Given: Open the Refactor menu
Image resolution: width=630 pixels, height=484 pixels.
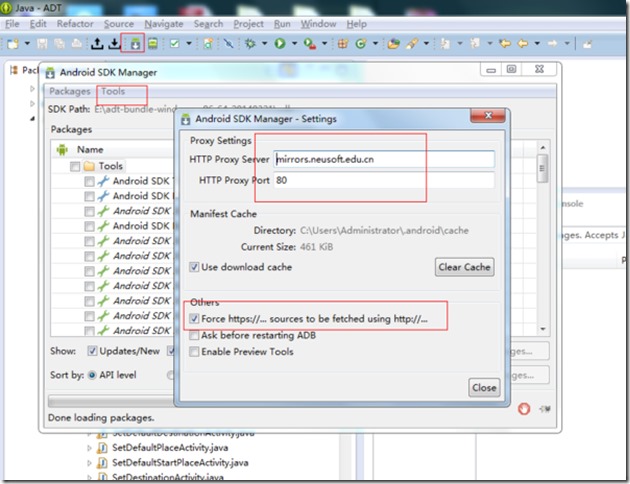Looking at the screenshot, I should pos(75,24).
